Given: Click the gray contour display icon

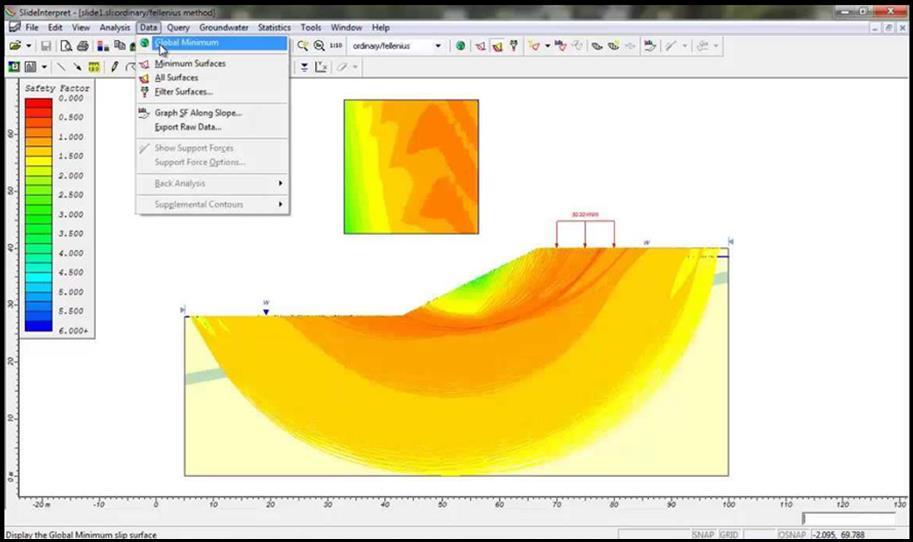Looking at the screenshot, I should click(30, 67).
